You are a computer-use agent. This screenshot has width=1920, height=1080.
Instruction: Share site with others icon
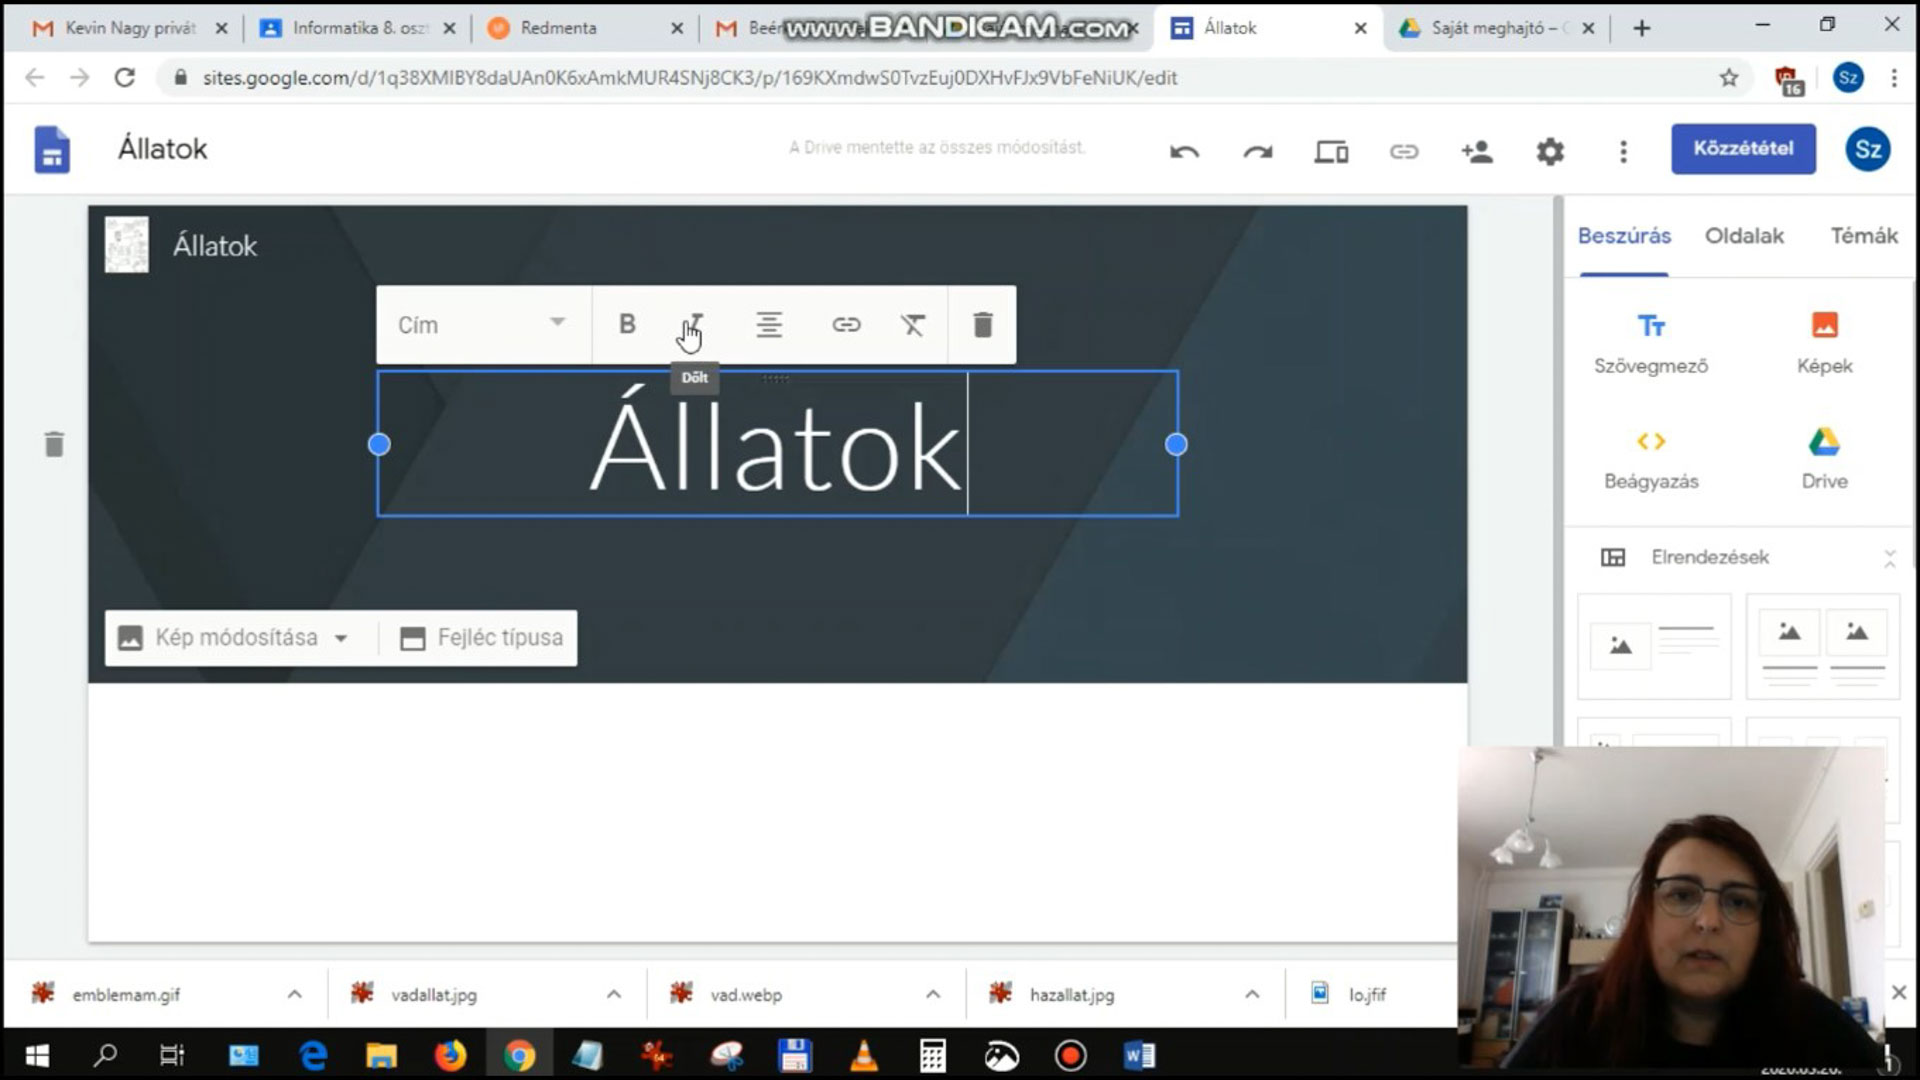click(1476, 151)
